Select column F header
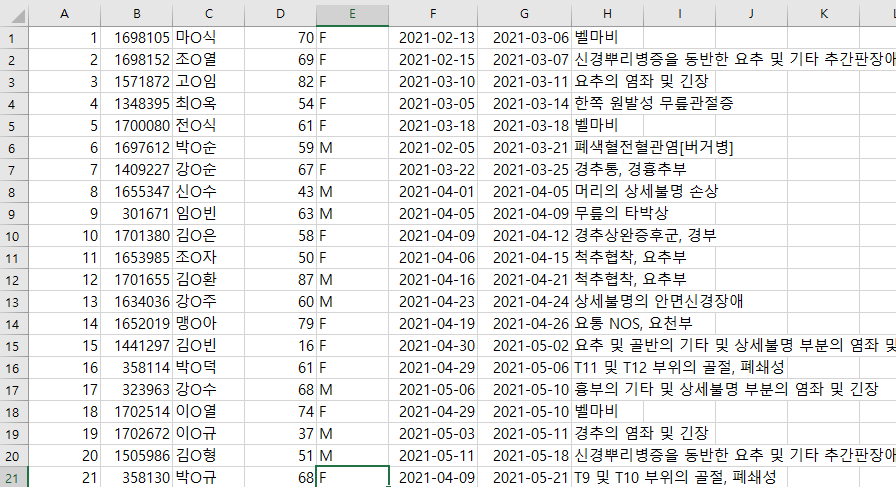 433,14
